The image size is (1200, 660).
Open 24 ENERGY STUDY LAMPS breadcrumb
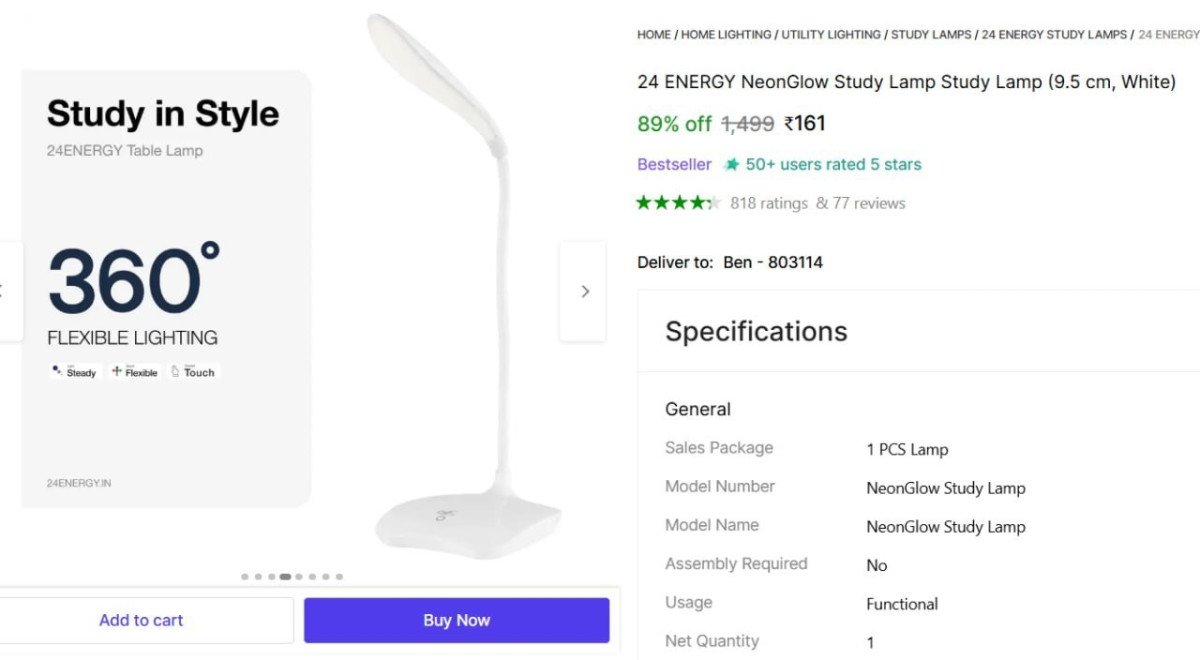(1055, 34)
